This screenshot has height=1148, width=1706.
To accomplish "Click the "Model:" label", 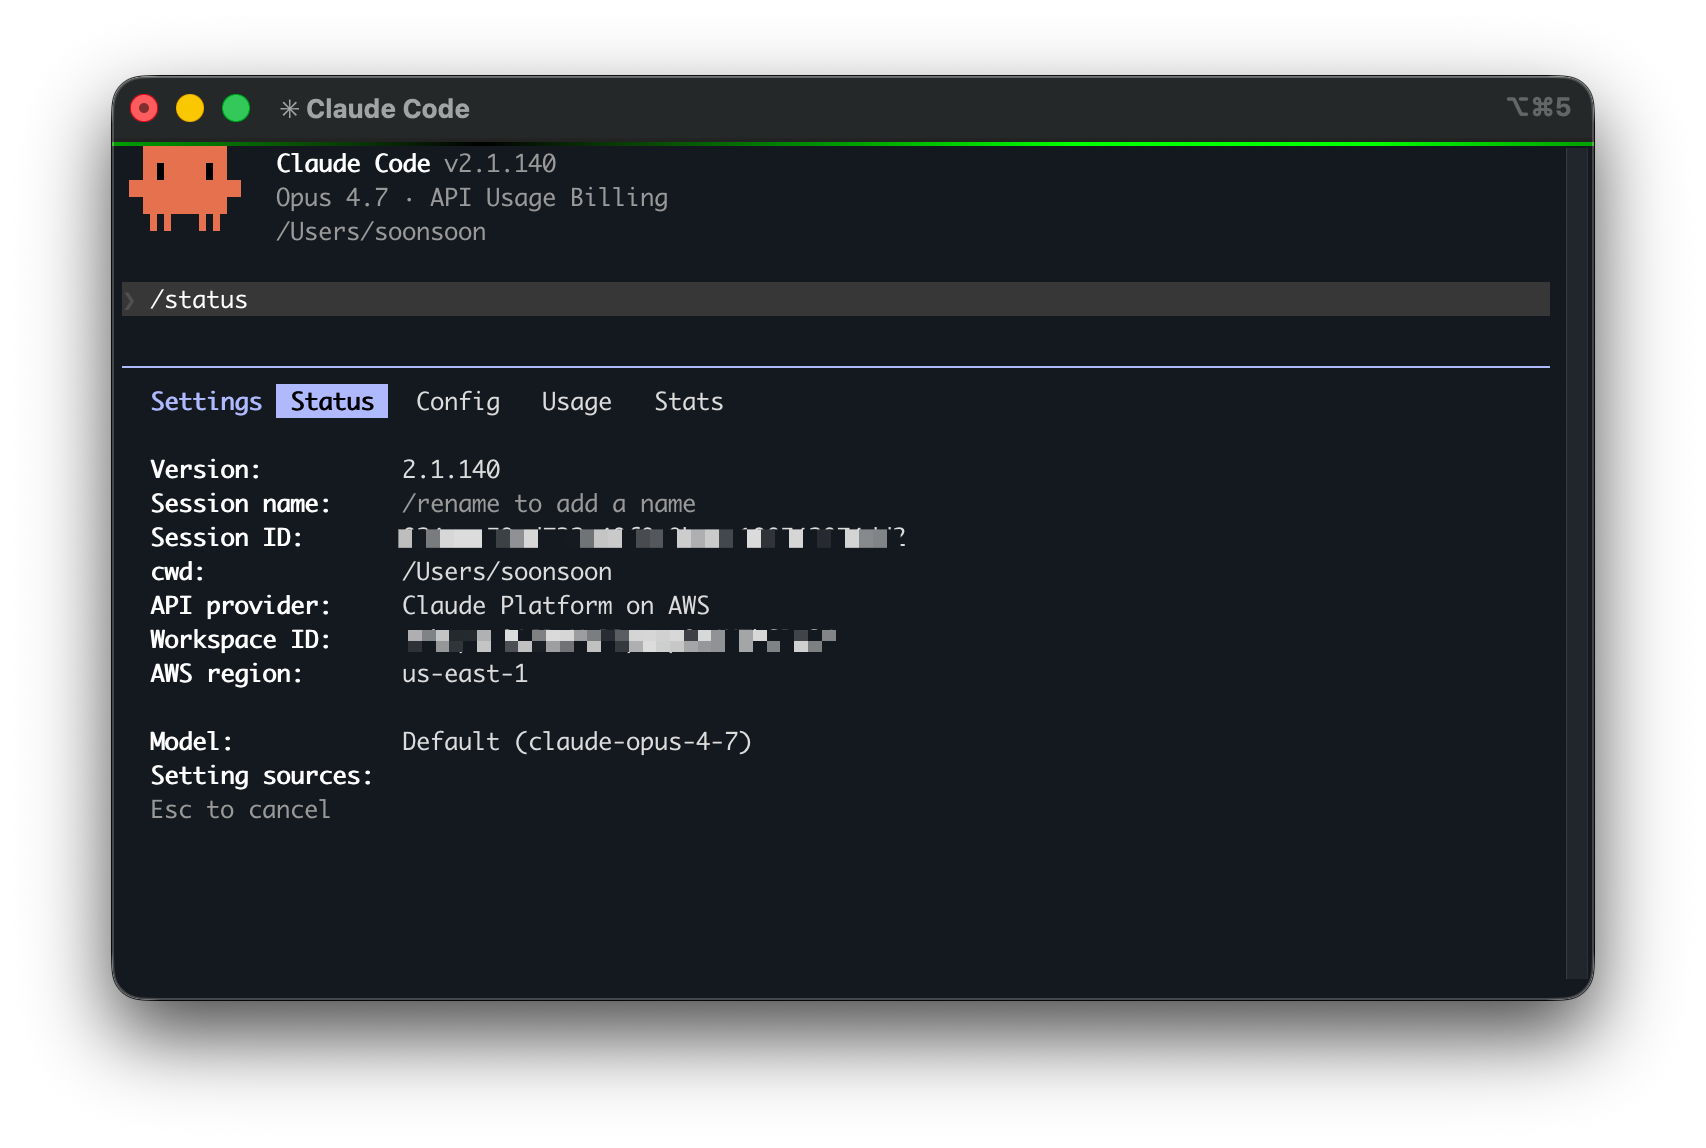I will (x=192, y=741).
